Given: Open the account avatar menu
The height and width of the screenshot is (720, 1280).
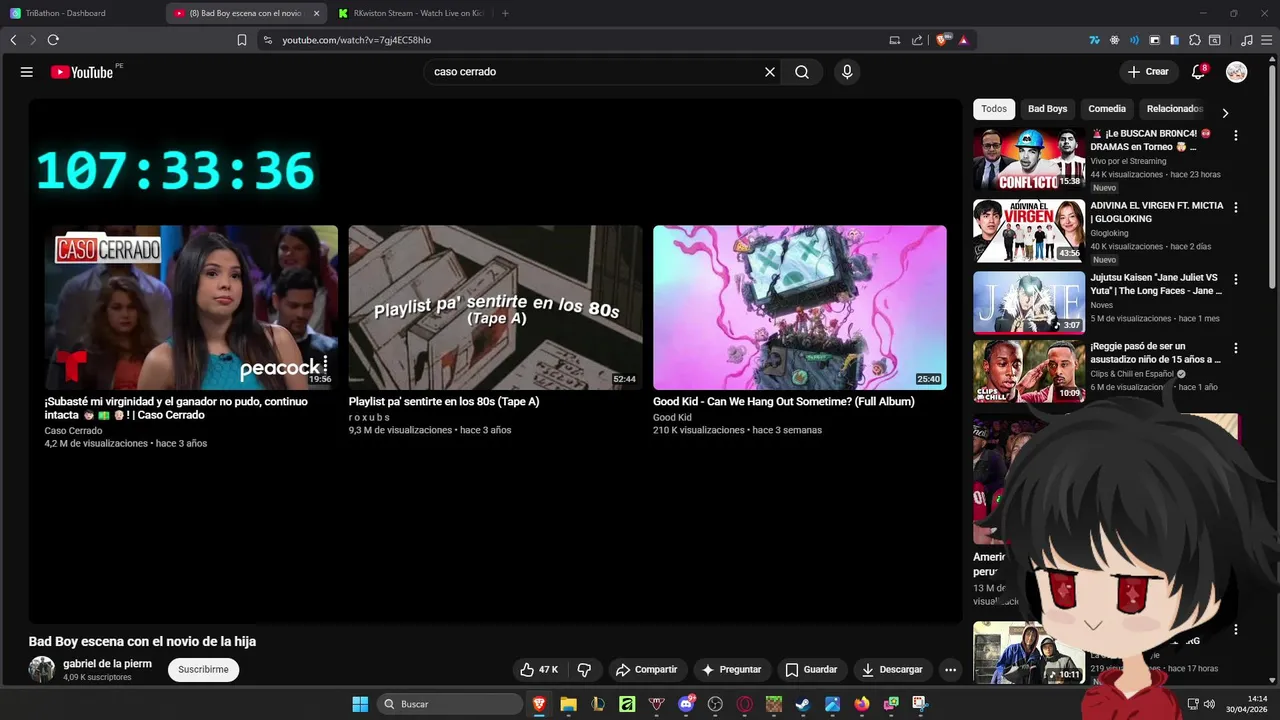Looking at the screenshot, I should coord(1237,72).
